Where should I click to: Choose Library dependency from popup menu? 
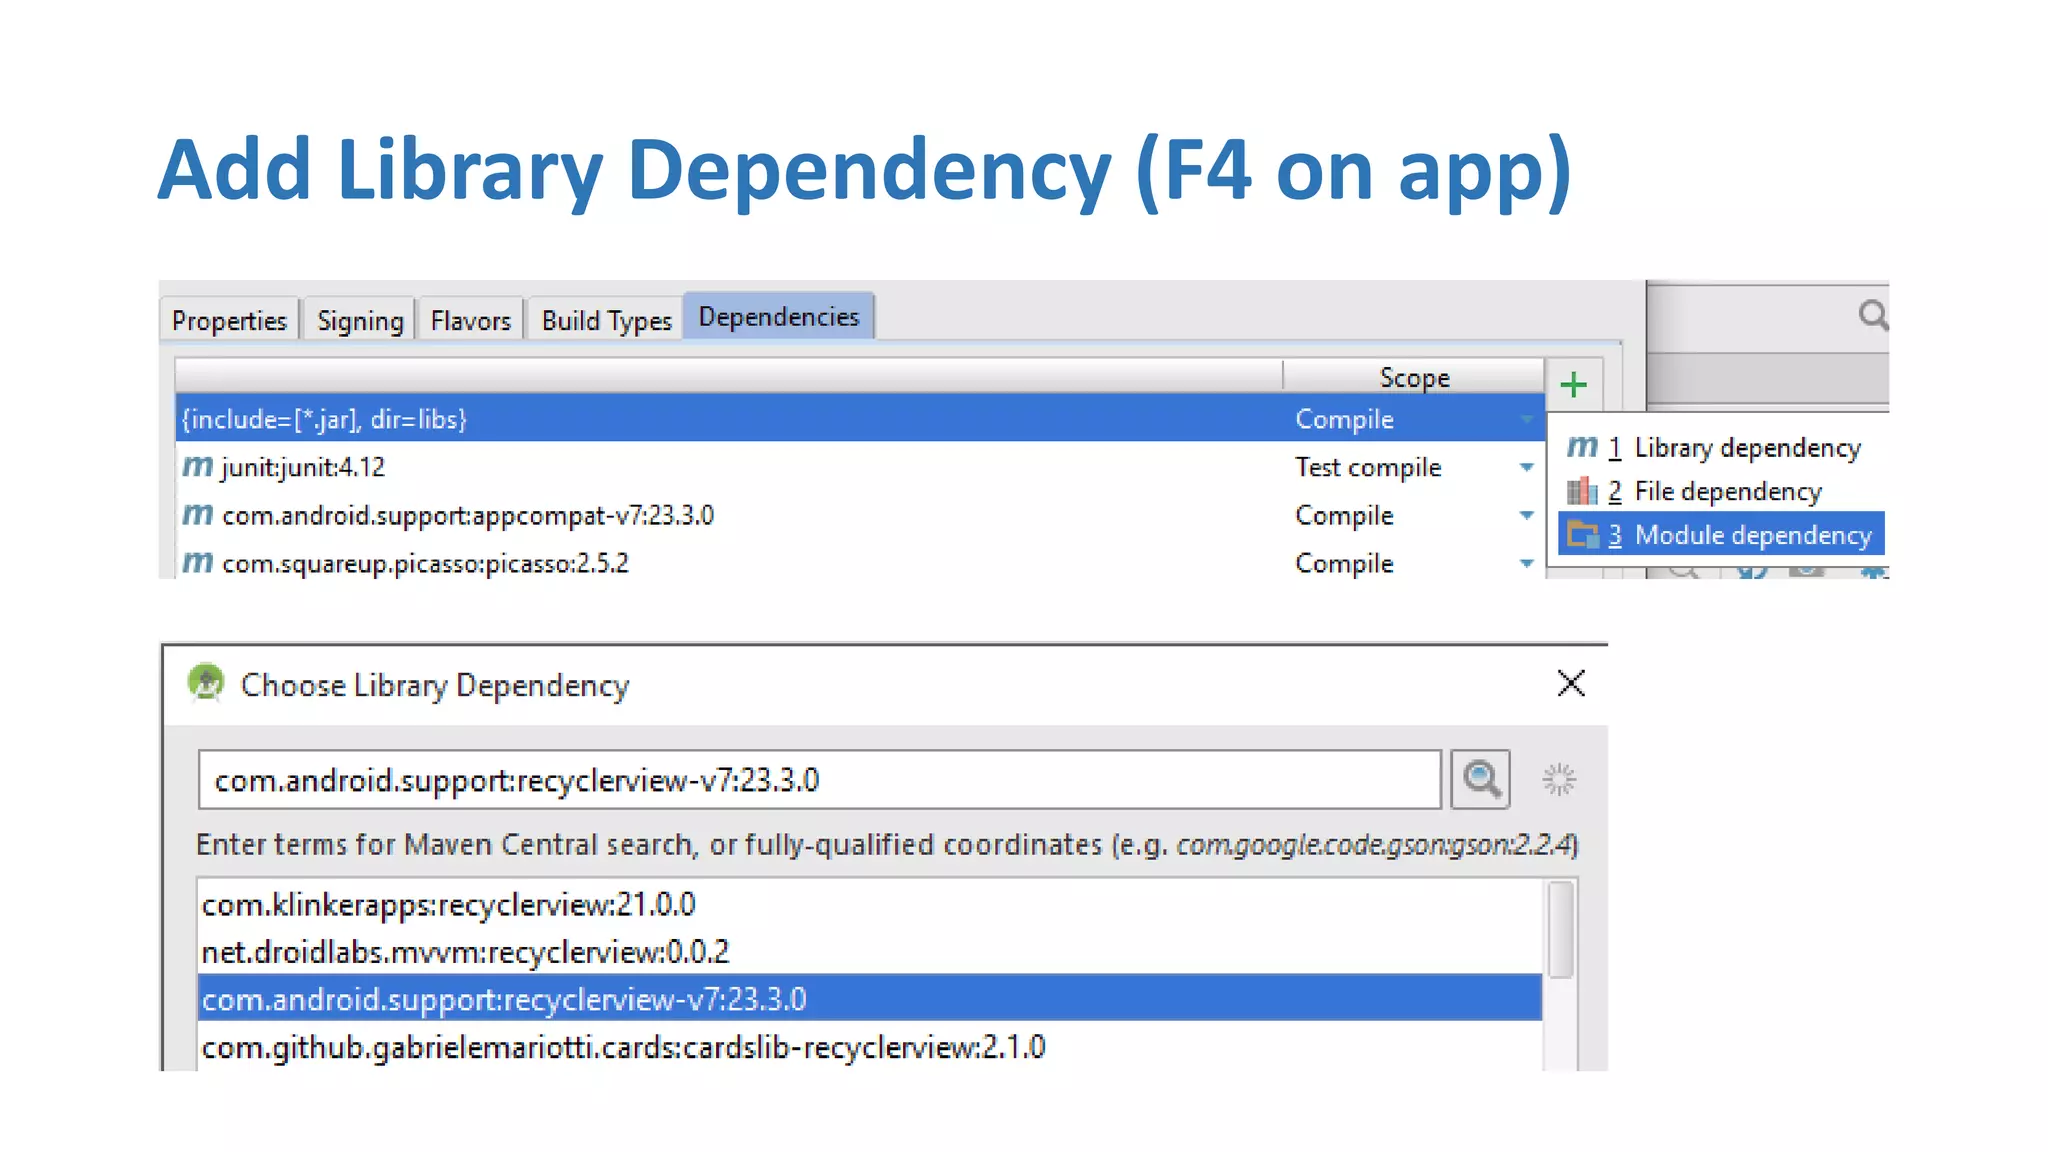point(1722,447)
